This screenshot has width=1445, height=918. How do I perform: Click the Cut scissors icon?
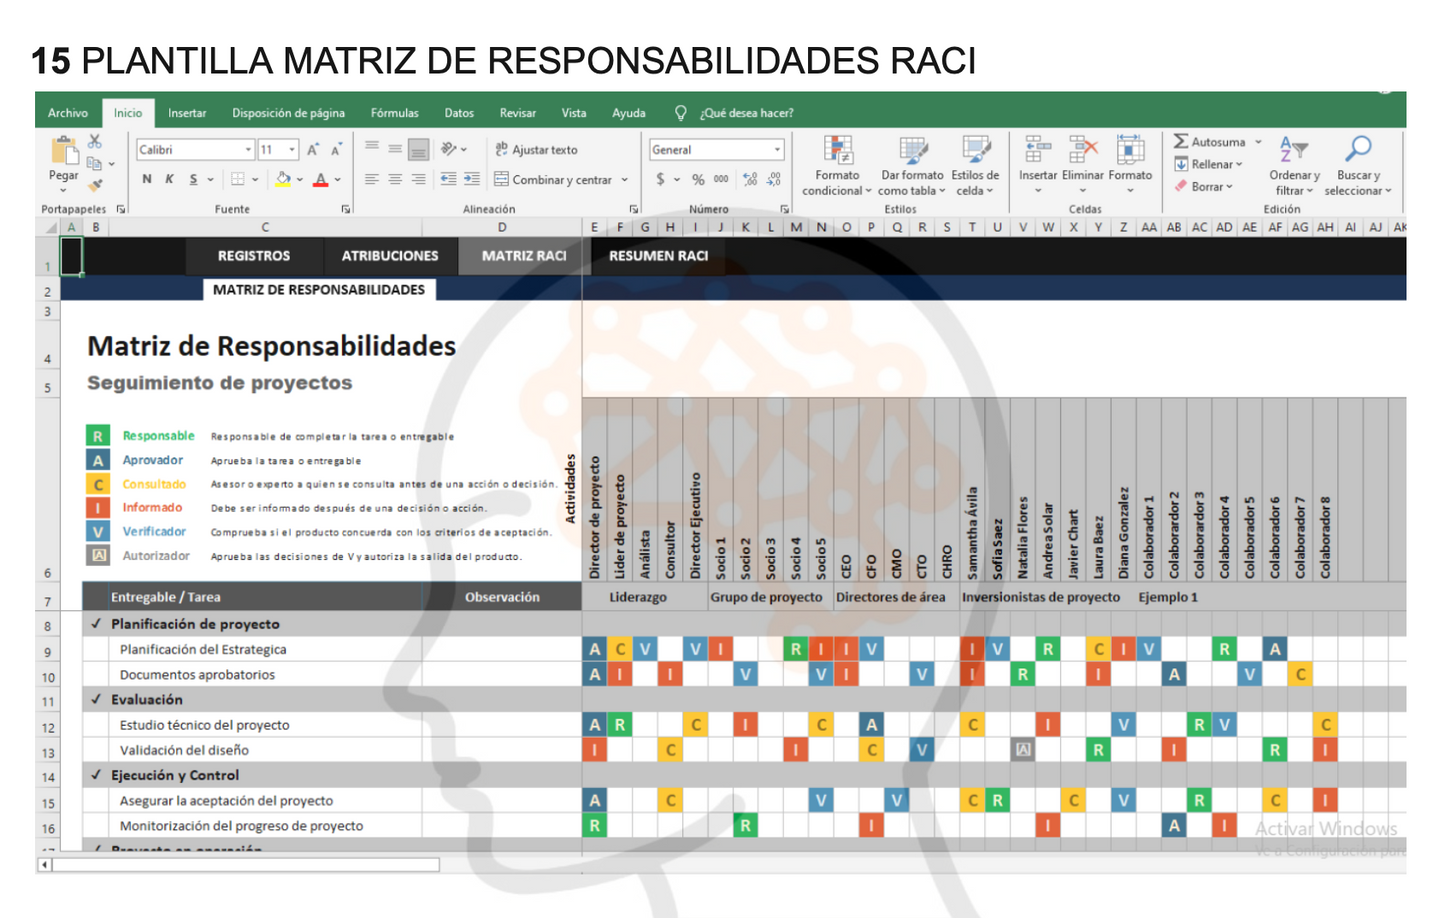point(95,142)
